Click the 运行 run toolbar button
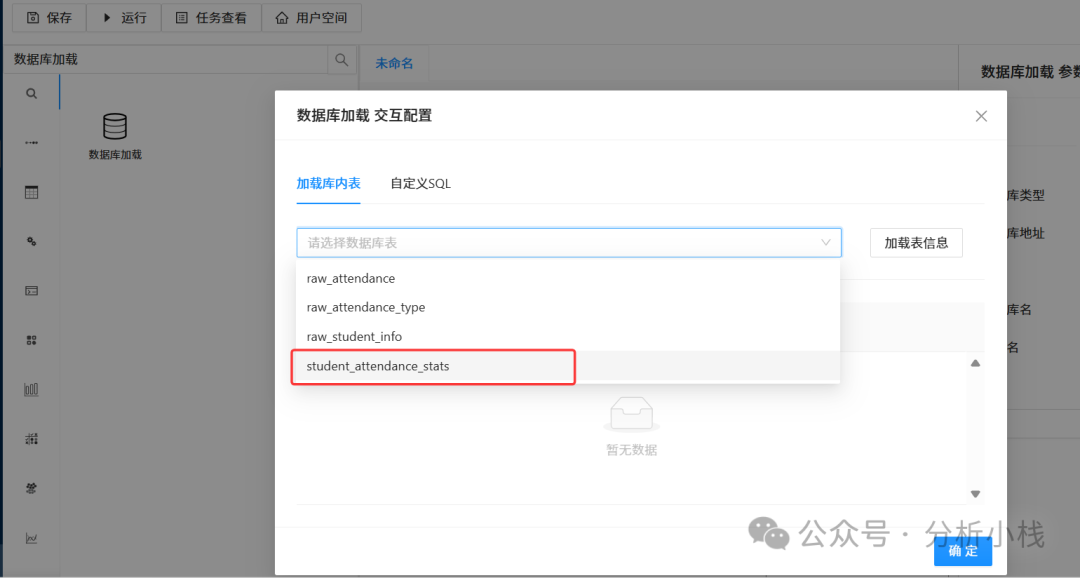The image size is (1080, 578). [124, 18]
